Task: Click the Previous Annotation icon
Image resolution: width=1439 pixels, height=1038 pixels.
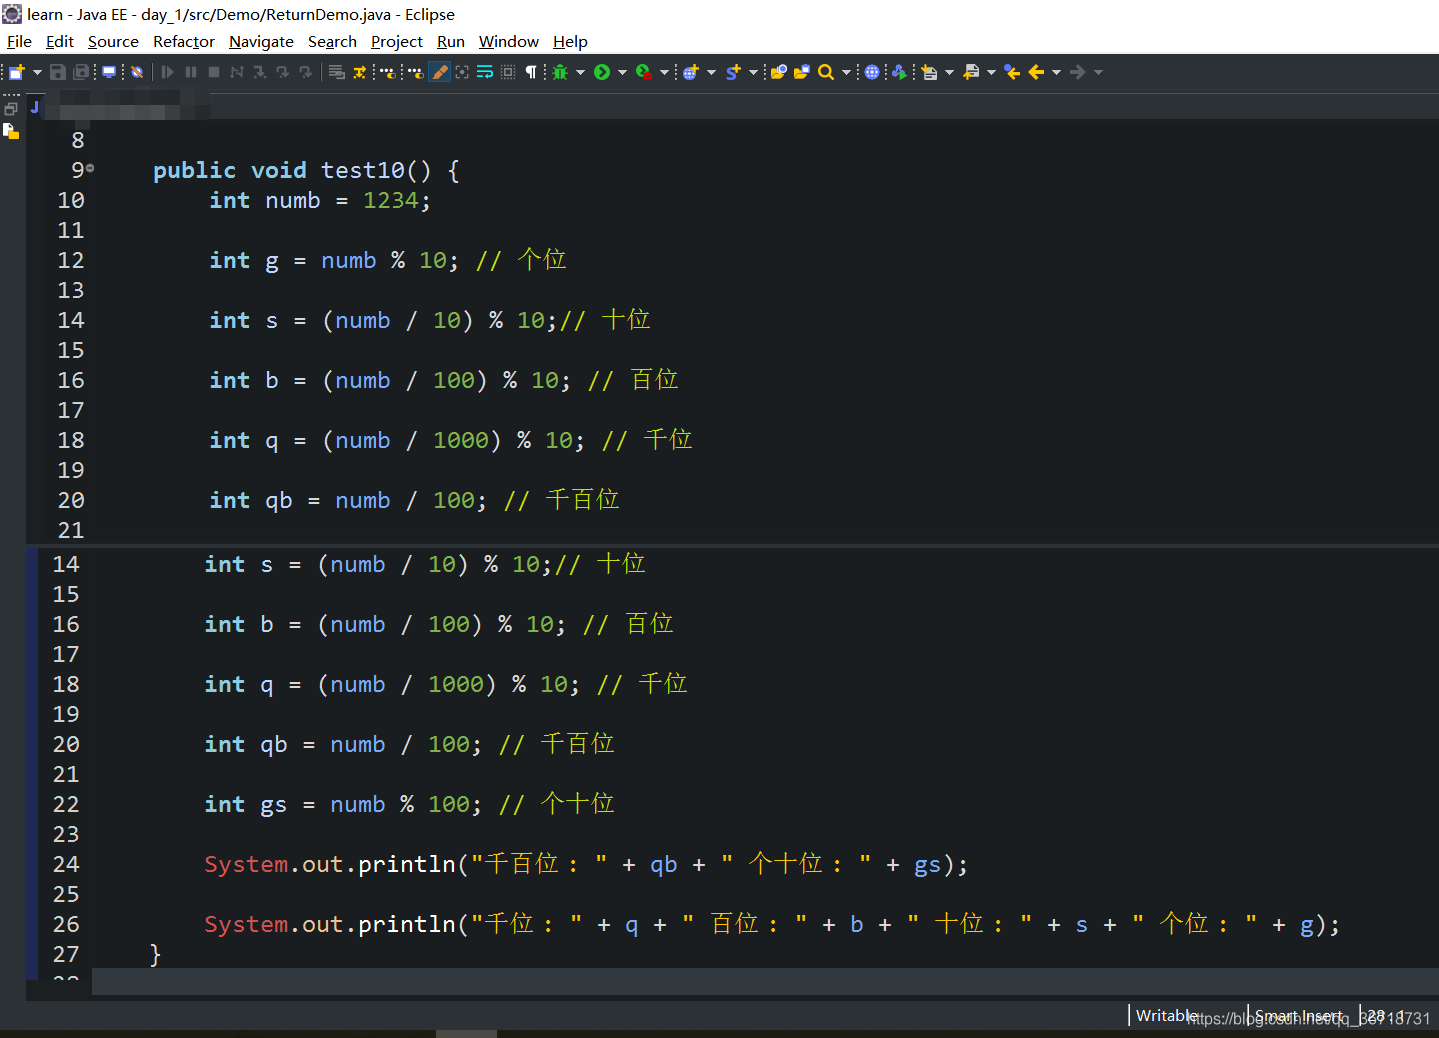Action: [971, 72]
